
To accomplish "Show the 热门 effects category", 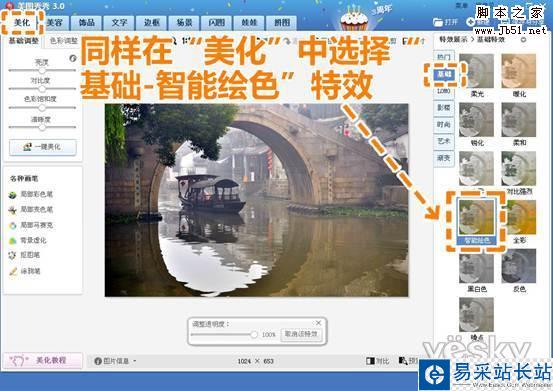I will pos(444,57).
